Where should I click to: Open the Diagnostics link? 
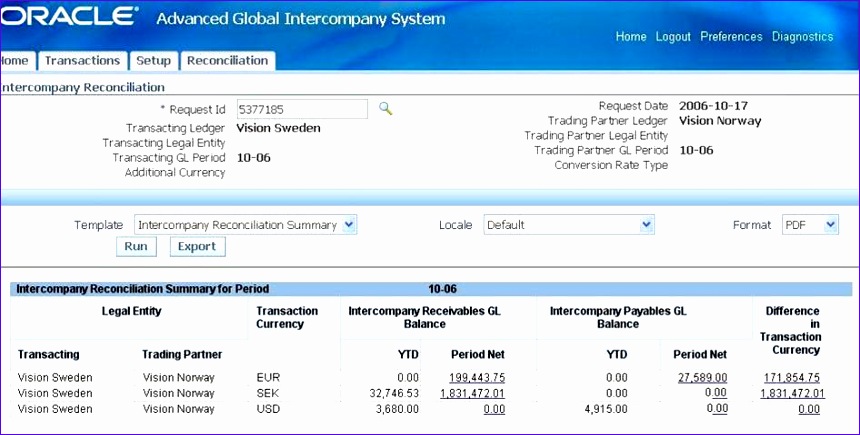[x=802, y=37]
